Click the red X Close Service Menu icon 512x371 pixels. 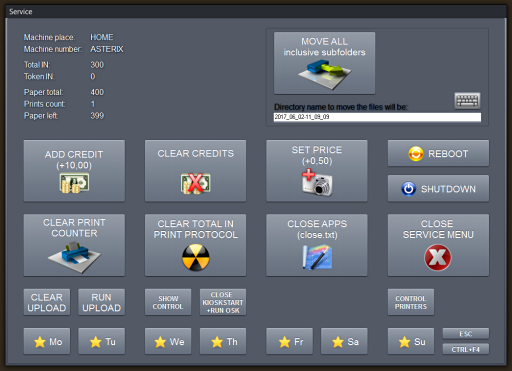tap(438, 258)
